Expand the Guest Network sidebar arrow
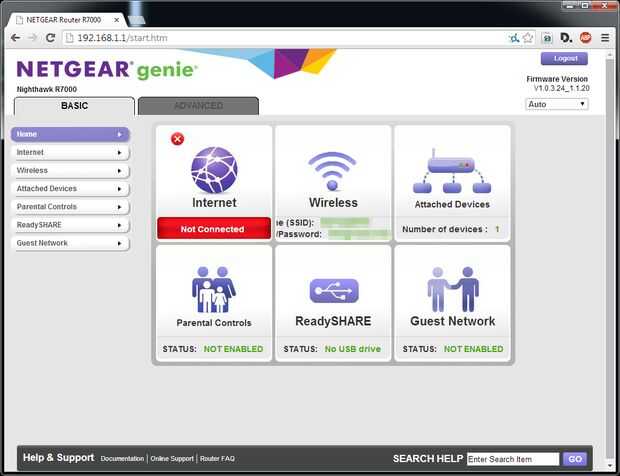The height and width of the screenshot is (476, 620). [119, 244]
